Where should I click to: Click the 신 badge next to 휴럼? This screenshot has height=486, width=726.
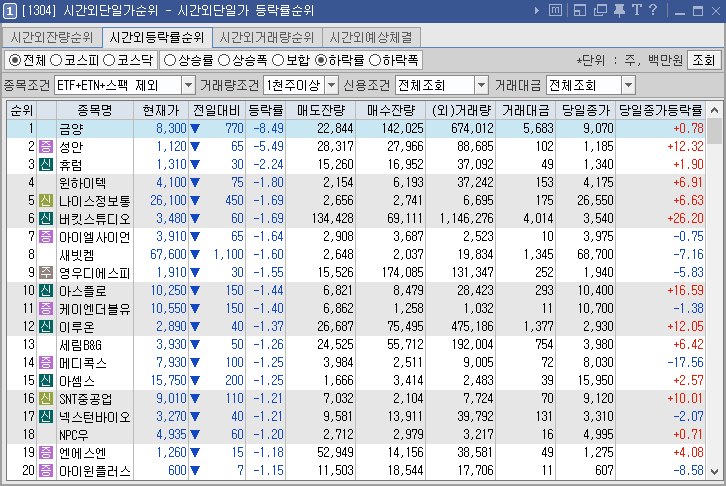(x=46, y=164)
